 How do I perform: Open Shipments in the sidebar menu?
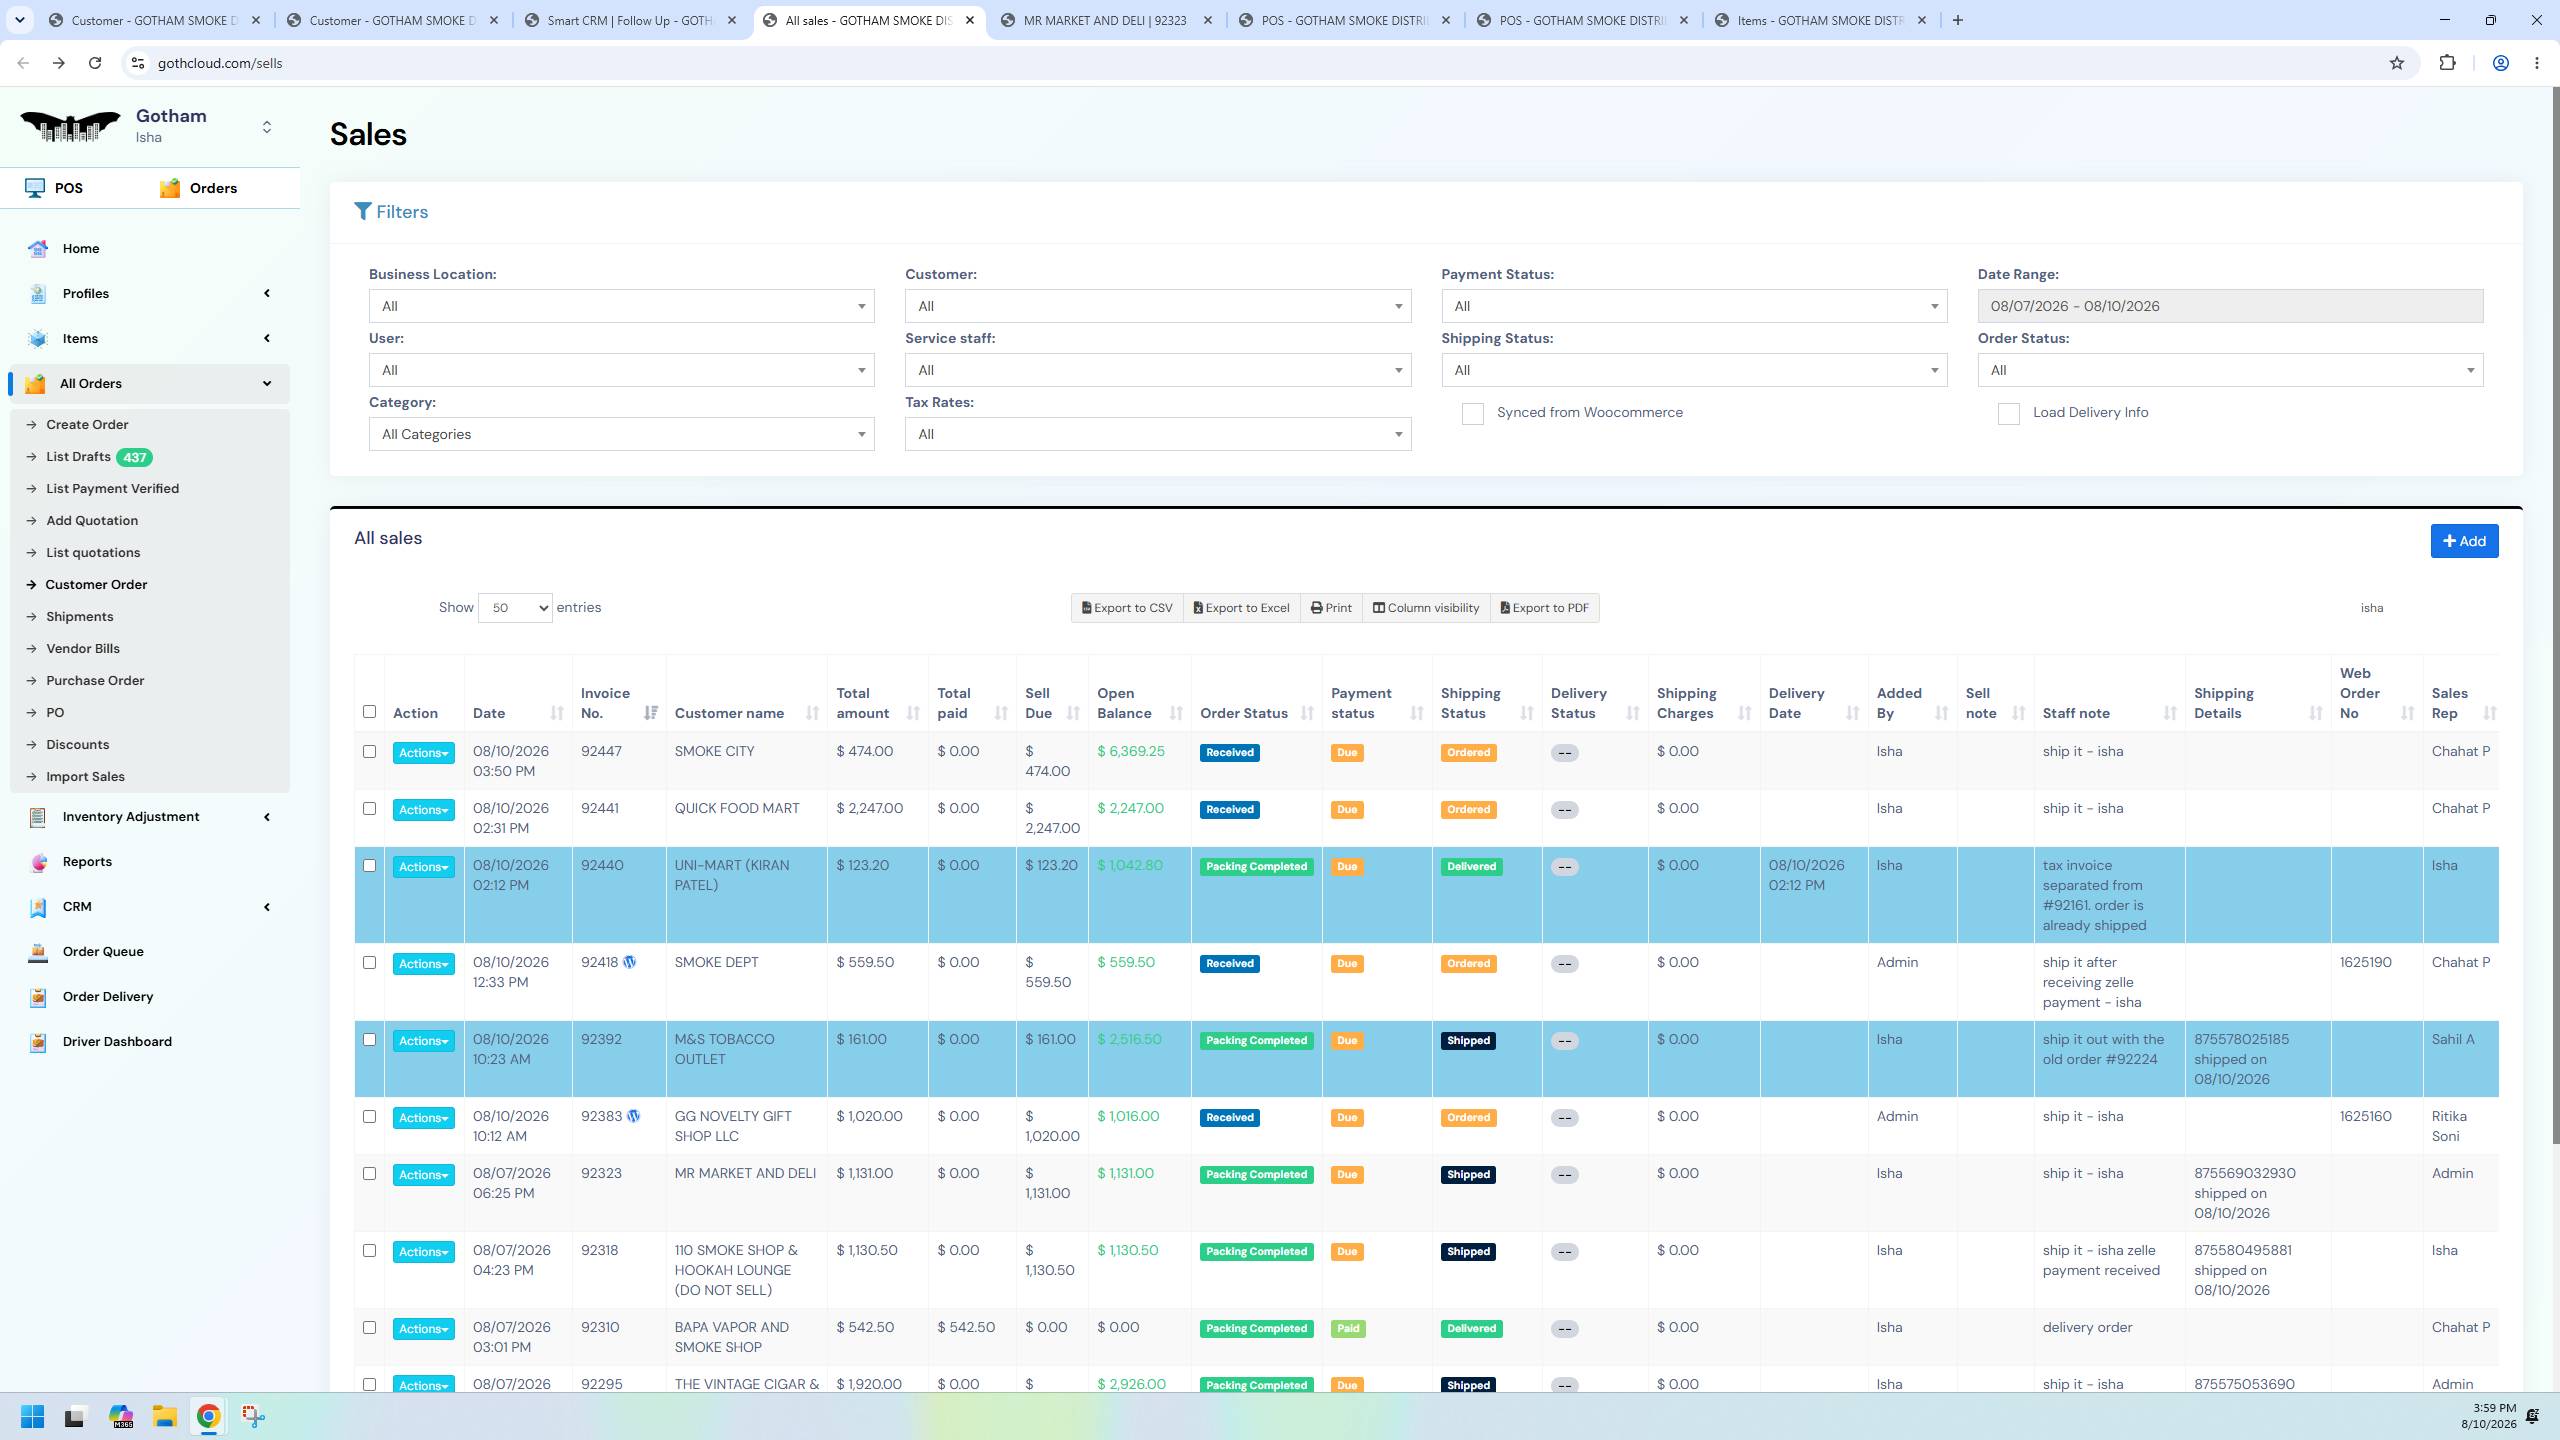coord(79,617)
